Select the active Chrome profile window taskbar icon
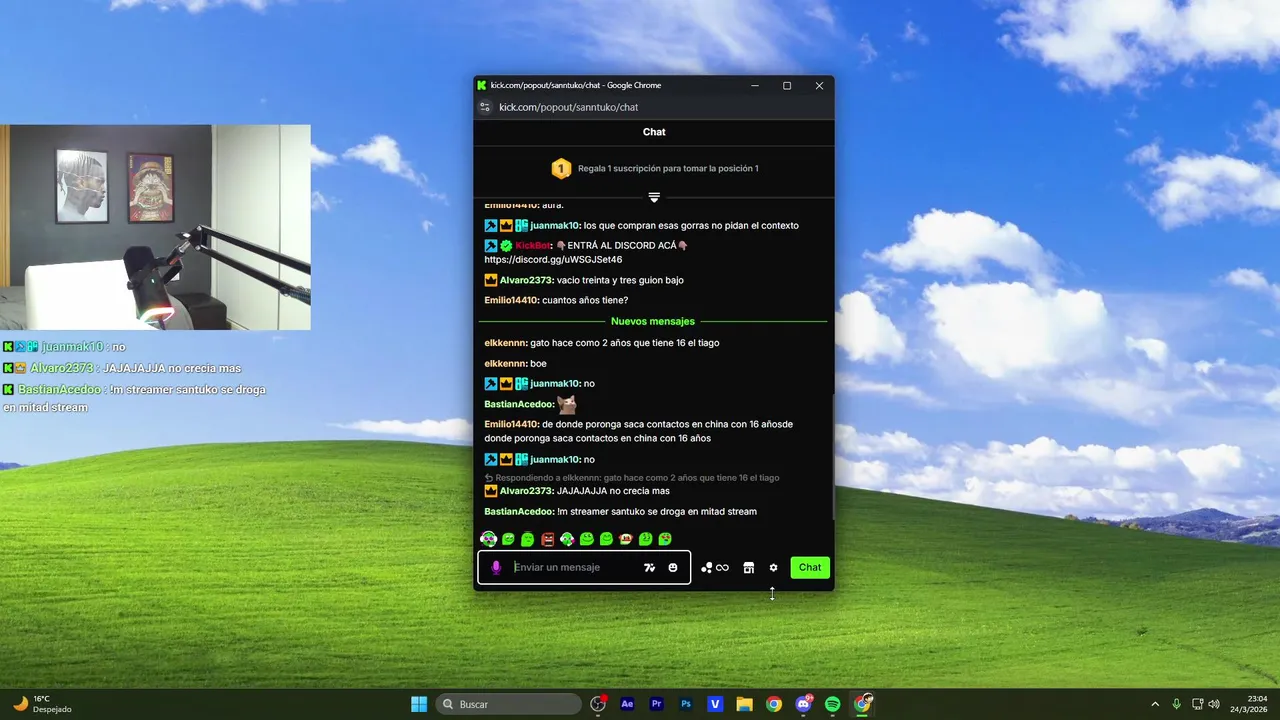 click(x=862, y=704)
